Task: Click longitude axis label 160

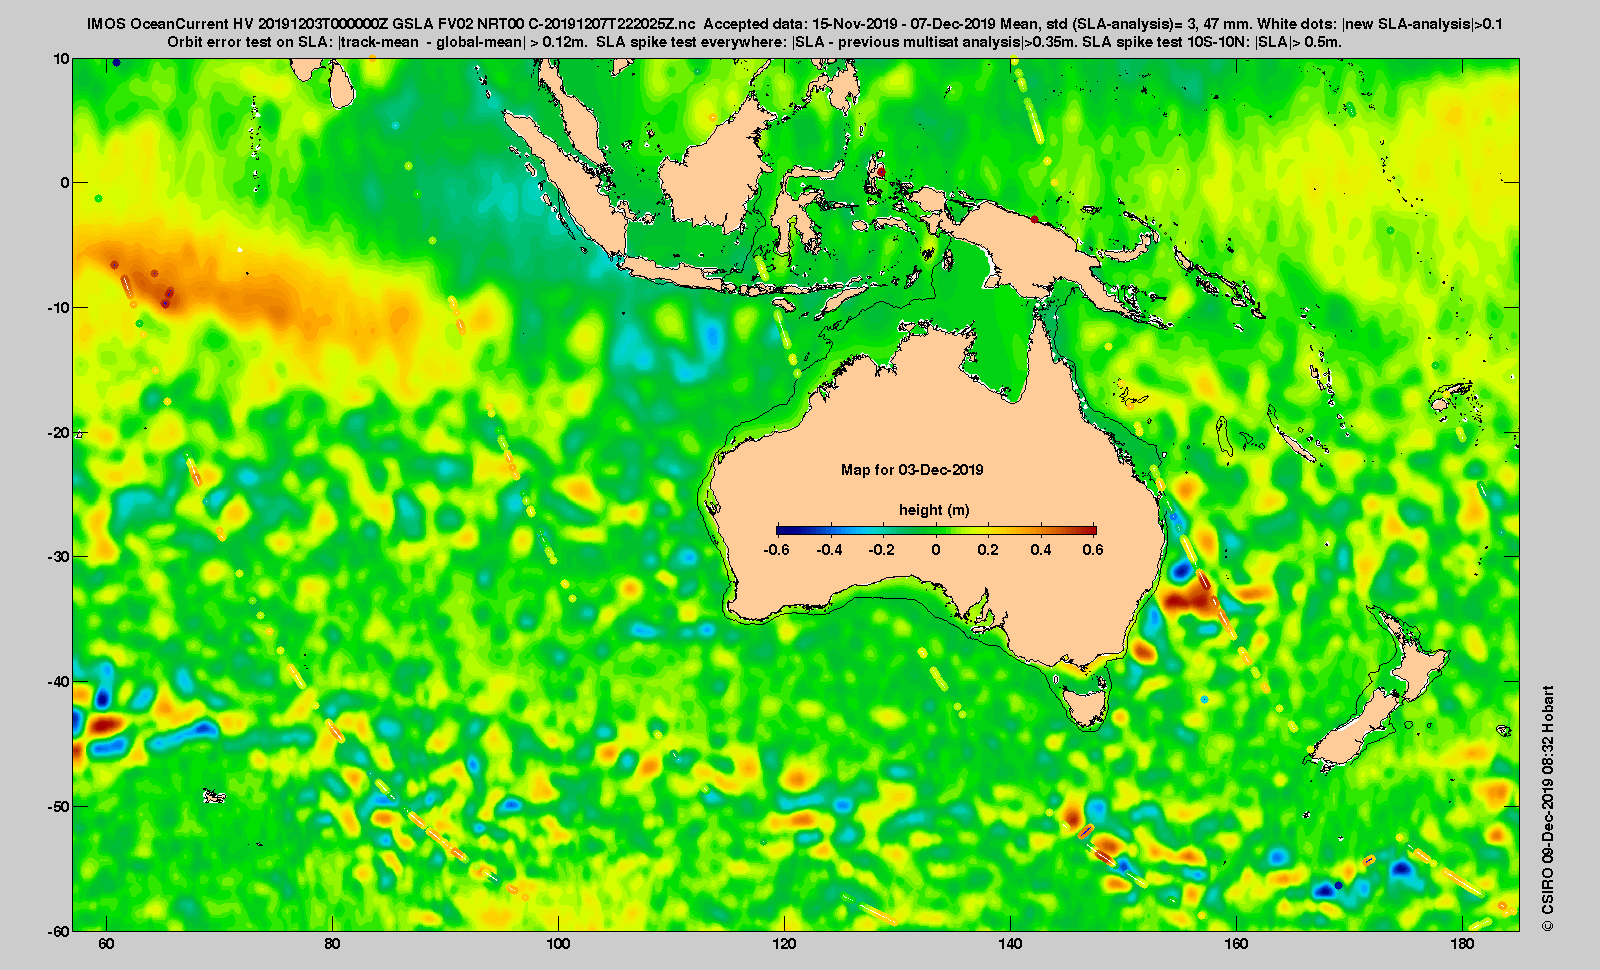Action: (x=1236, y=944)
